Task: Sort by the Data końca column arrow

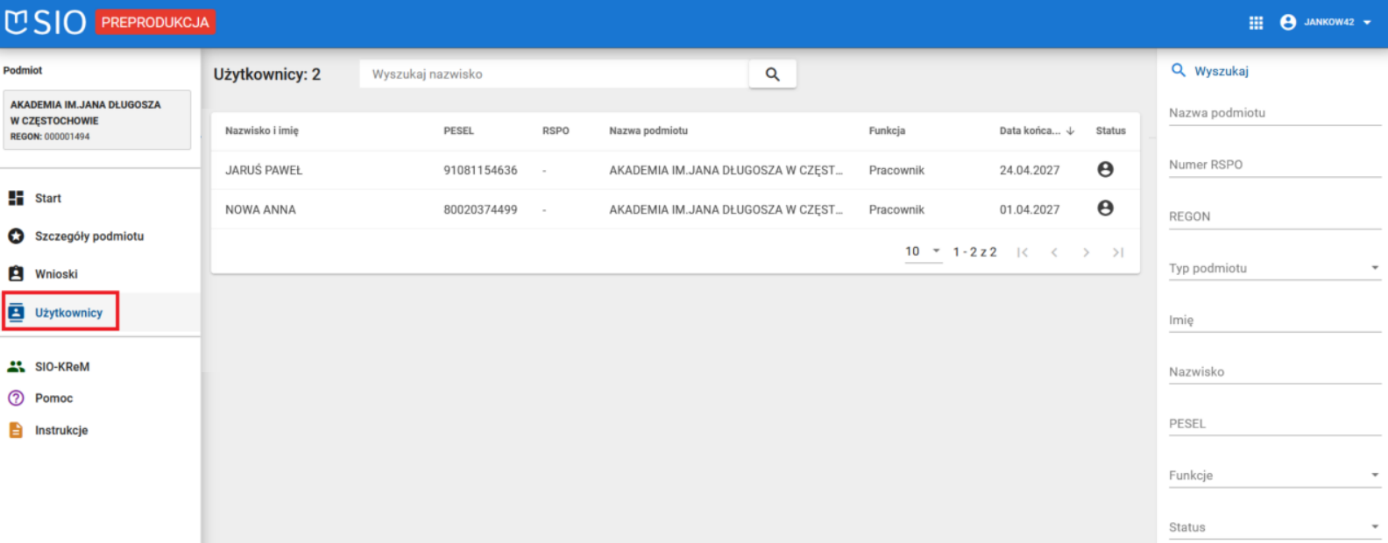Action: [1071, 131]
